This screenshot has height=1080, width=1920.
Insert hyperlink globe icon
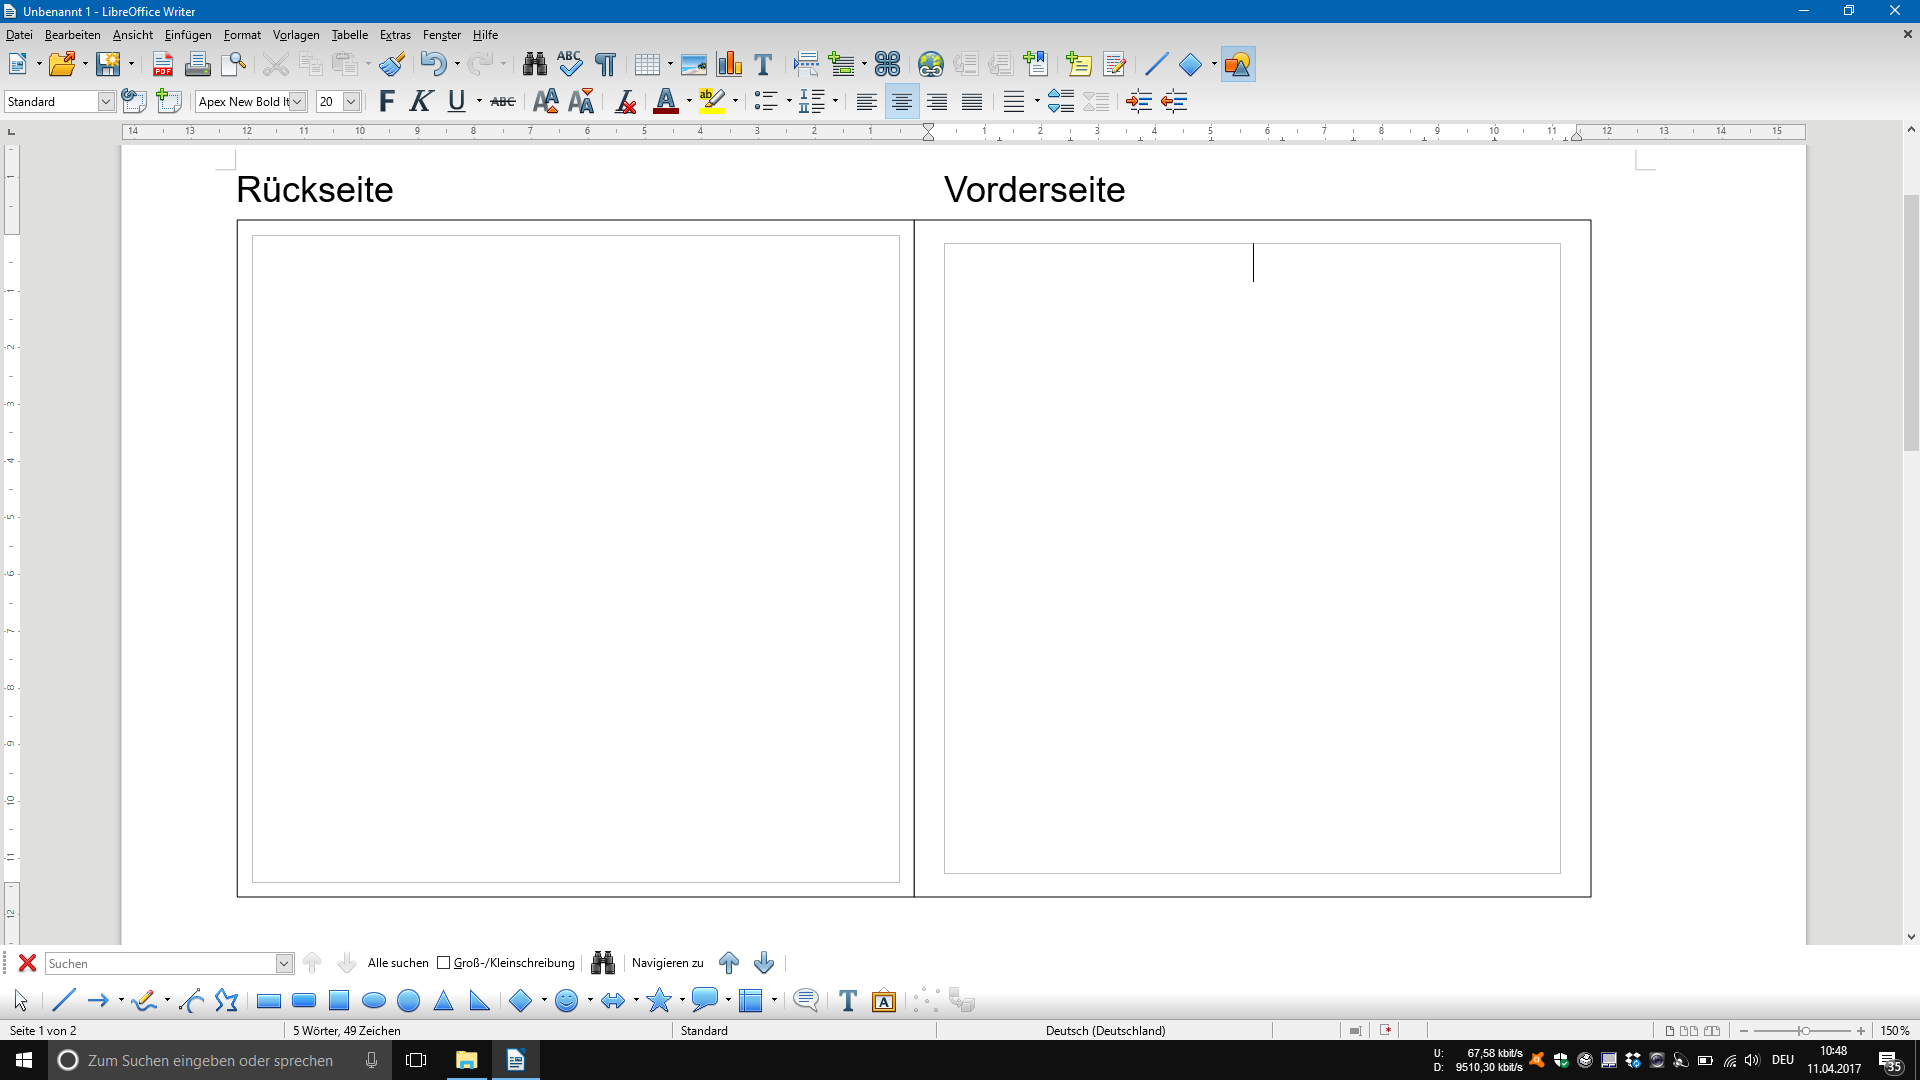pyautogui.click(x=931, y=65)
